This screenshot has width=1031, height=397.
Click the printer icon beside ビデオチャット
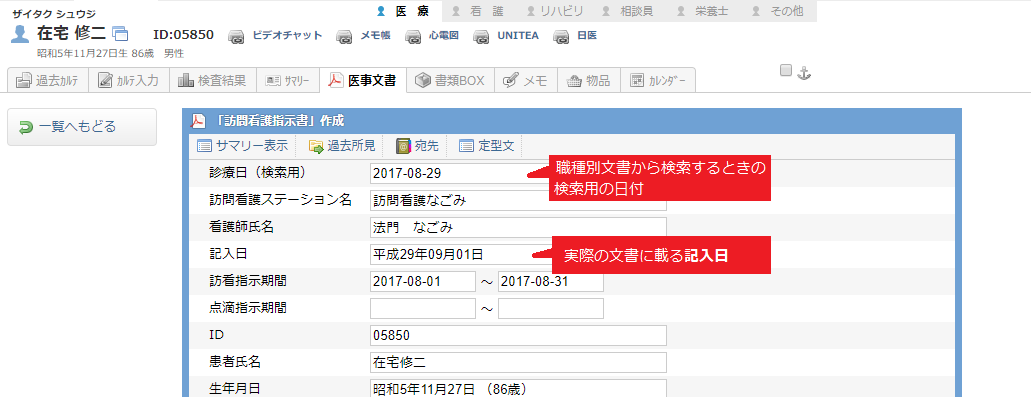[237, 36]
